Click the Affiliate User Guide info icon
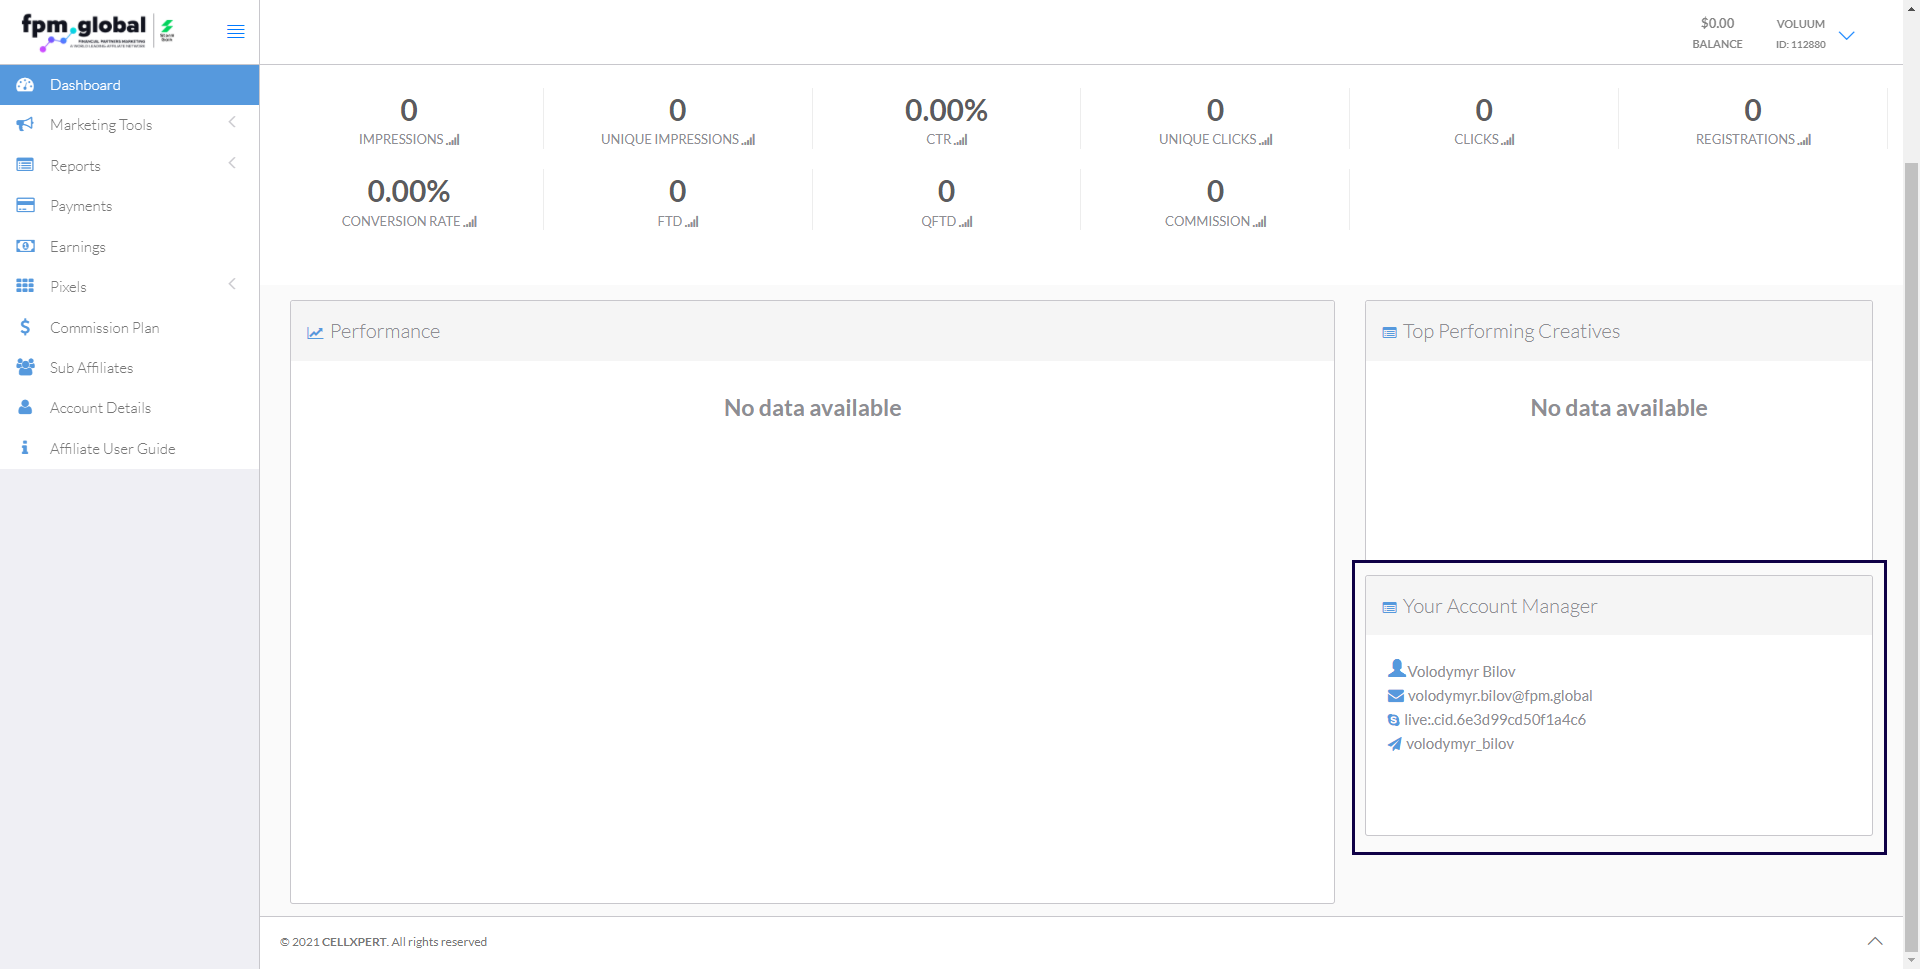The height and width of the screenshot is (969, 1920). tap(25, 448)
